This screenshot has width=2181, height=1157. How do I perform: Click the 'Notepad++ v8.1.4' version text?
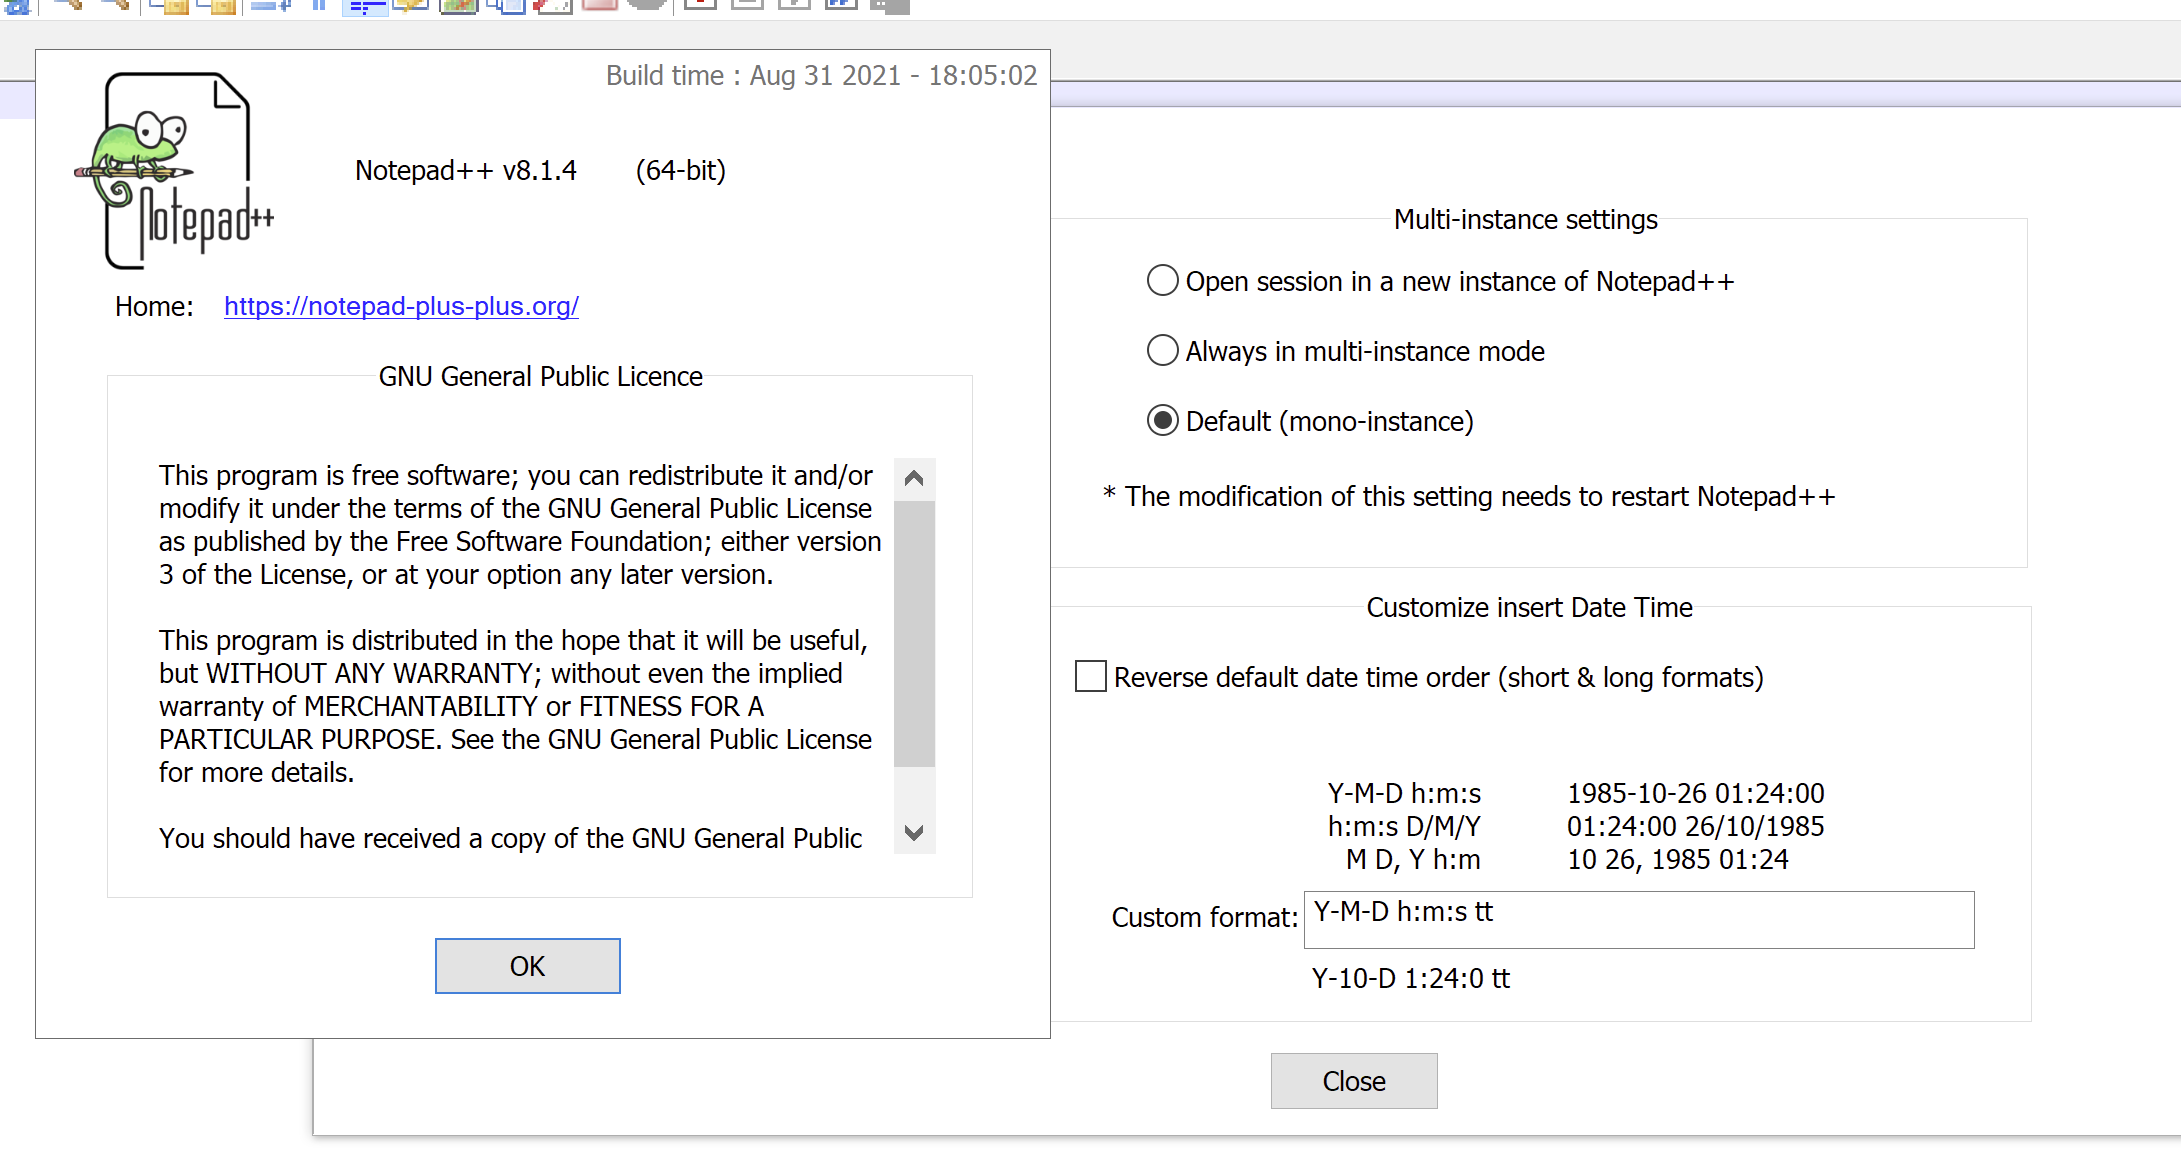click(x=466, y=171)
